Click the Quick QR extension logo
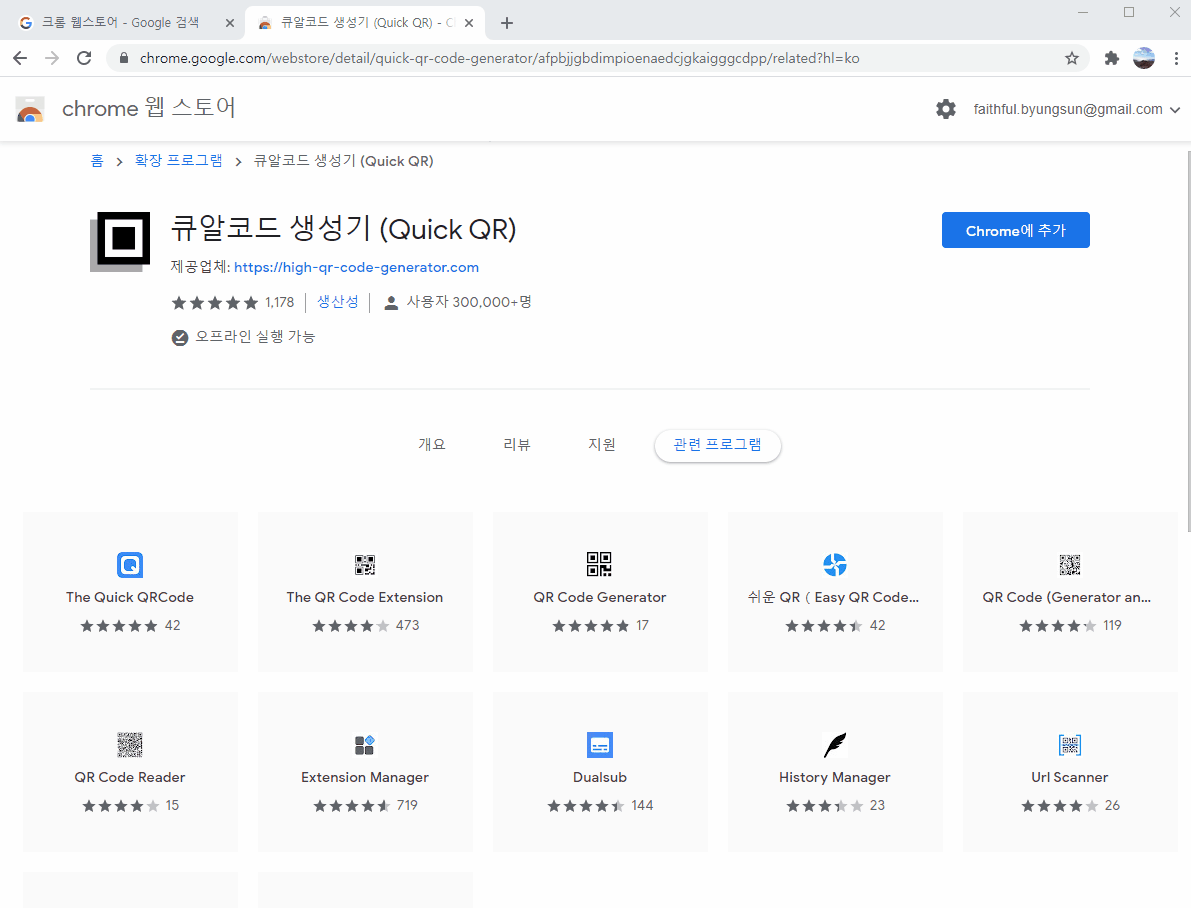The height and width of the screenshot is (908, 1191). coord(121,242)
